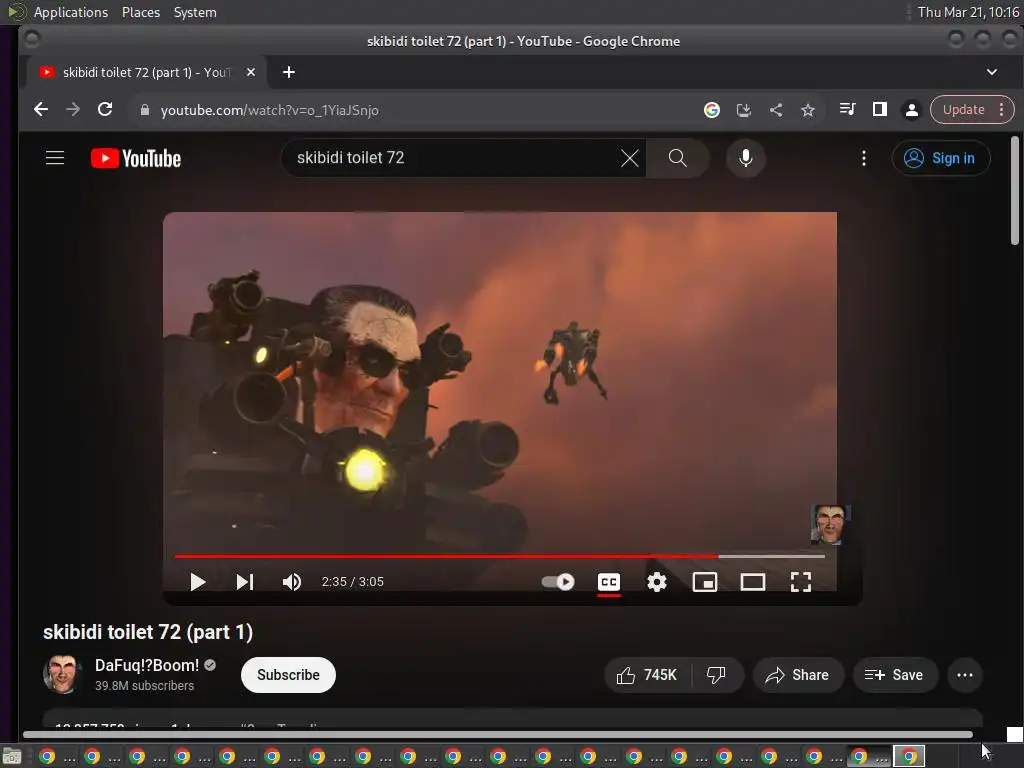
Task: Skip to the next video
Action: coord(244,582)
